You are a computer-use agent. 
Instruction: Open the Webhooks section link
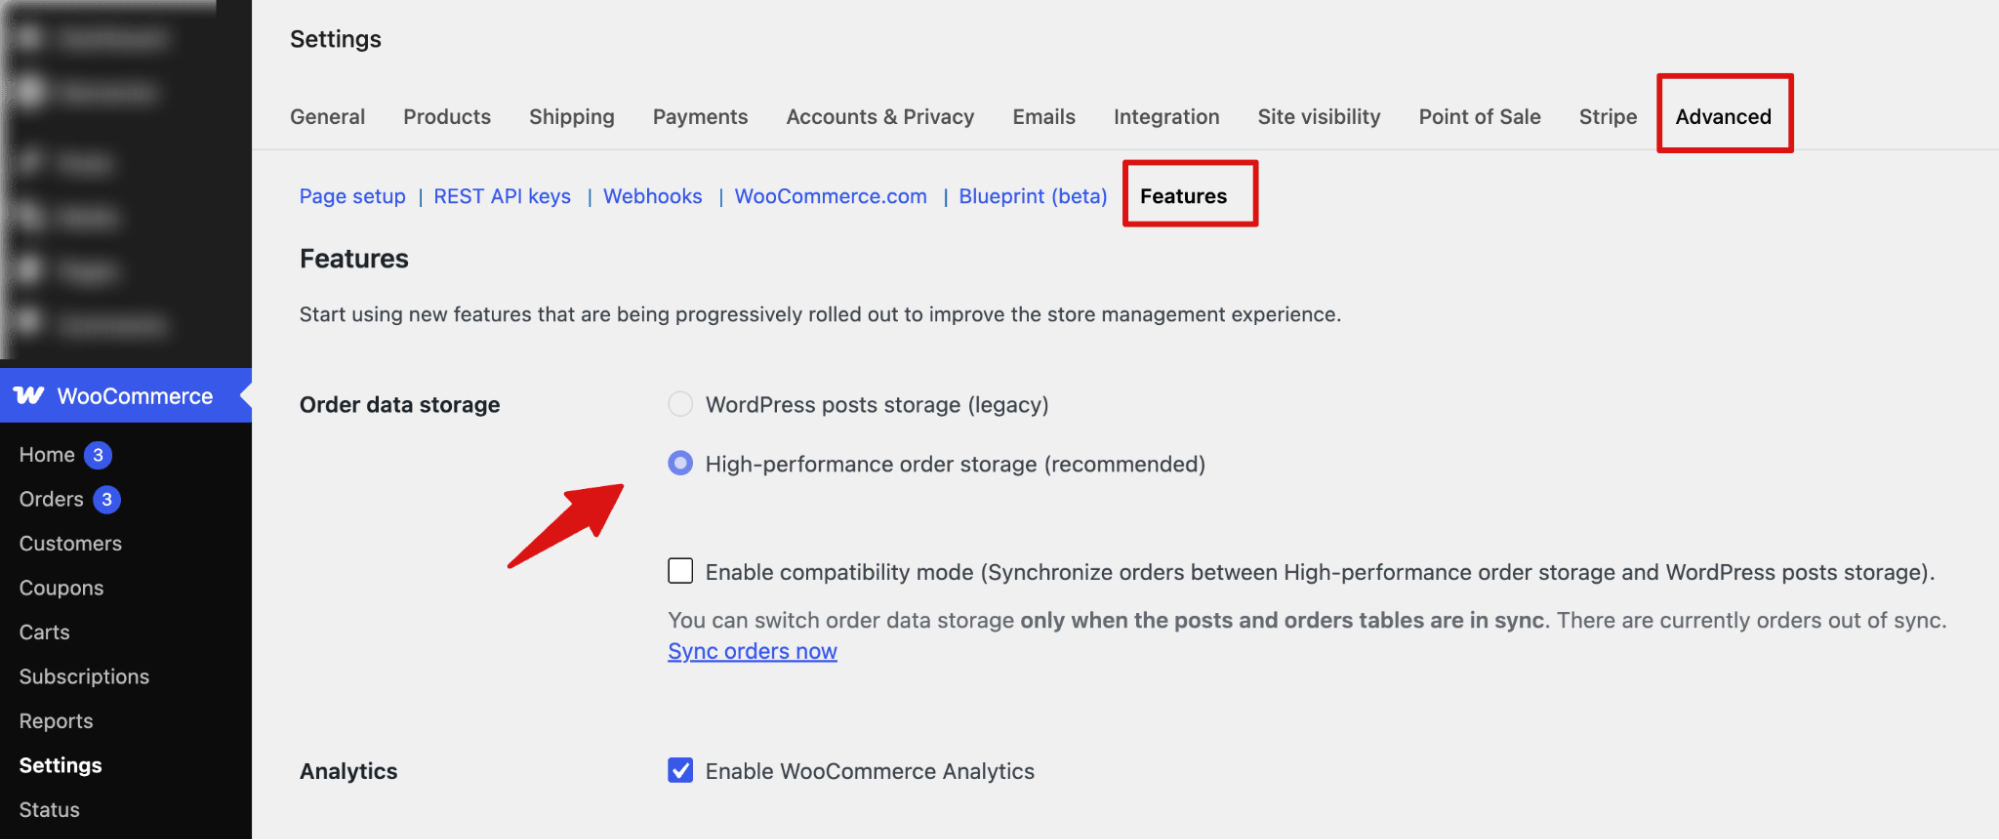(653, 197)
